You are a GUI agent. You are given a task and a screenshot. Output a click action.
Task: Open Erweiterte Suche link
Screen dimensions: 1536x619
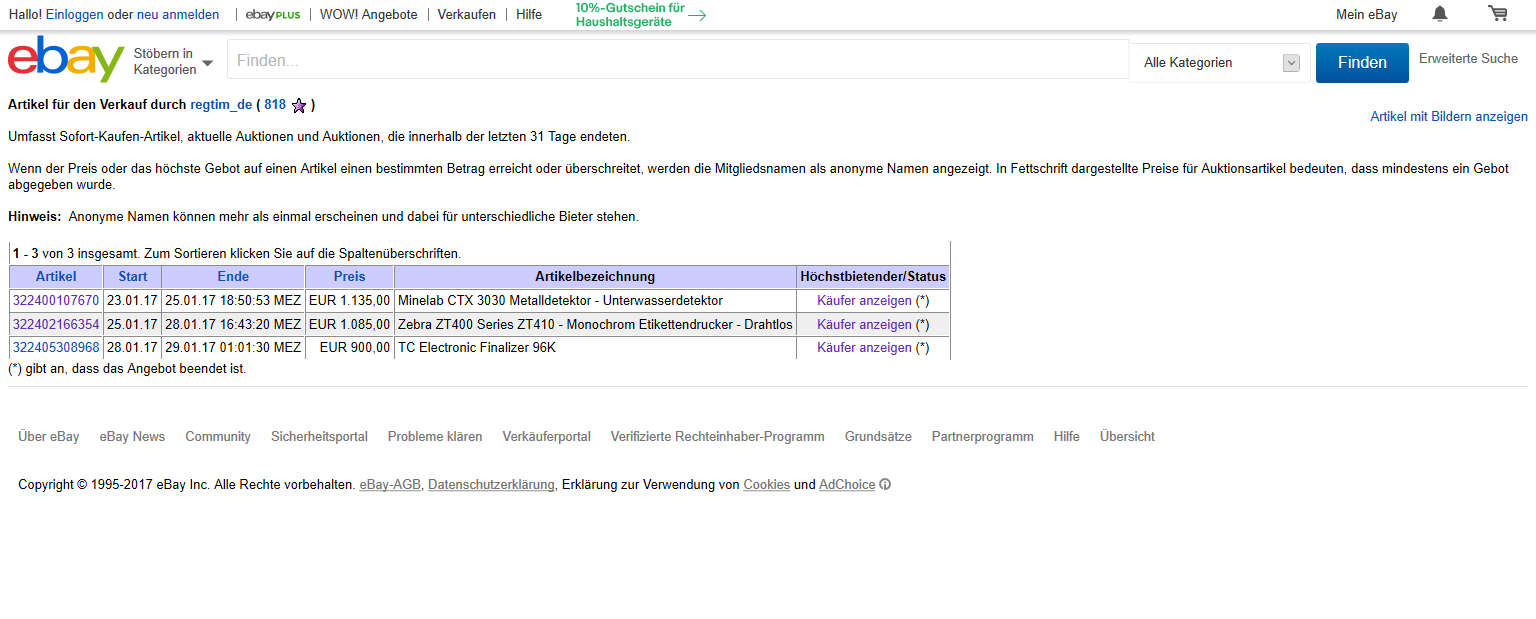(x=1468, y=59)
